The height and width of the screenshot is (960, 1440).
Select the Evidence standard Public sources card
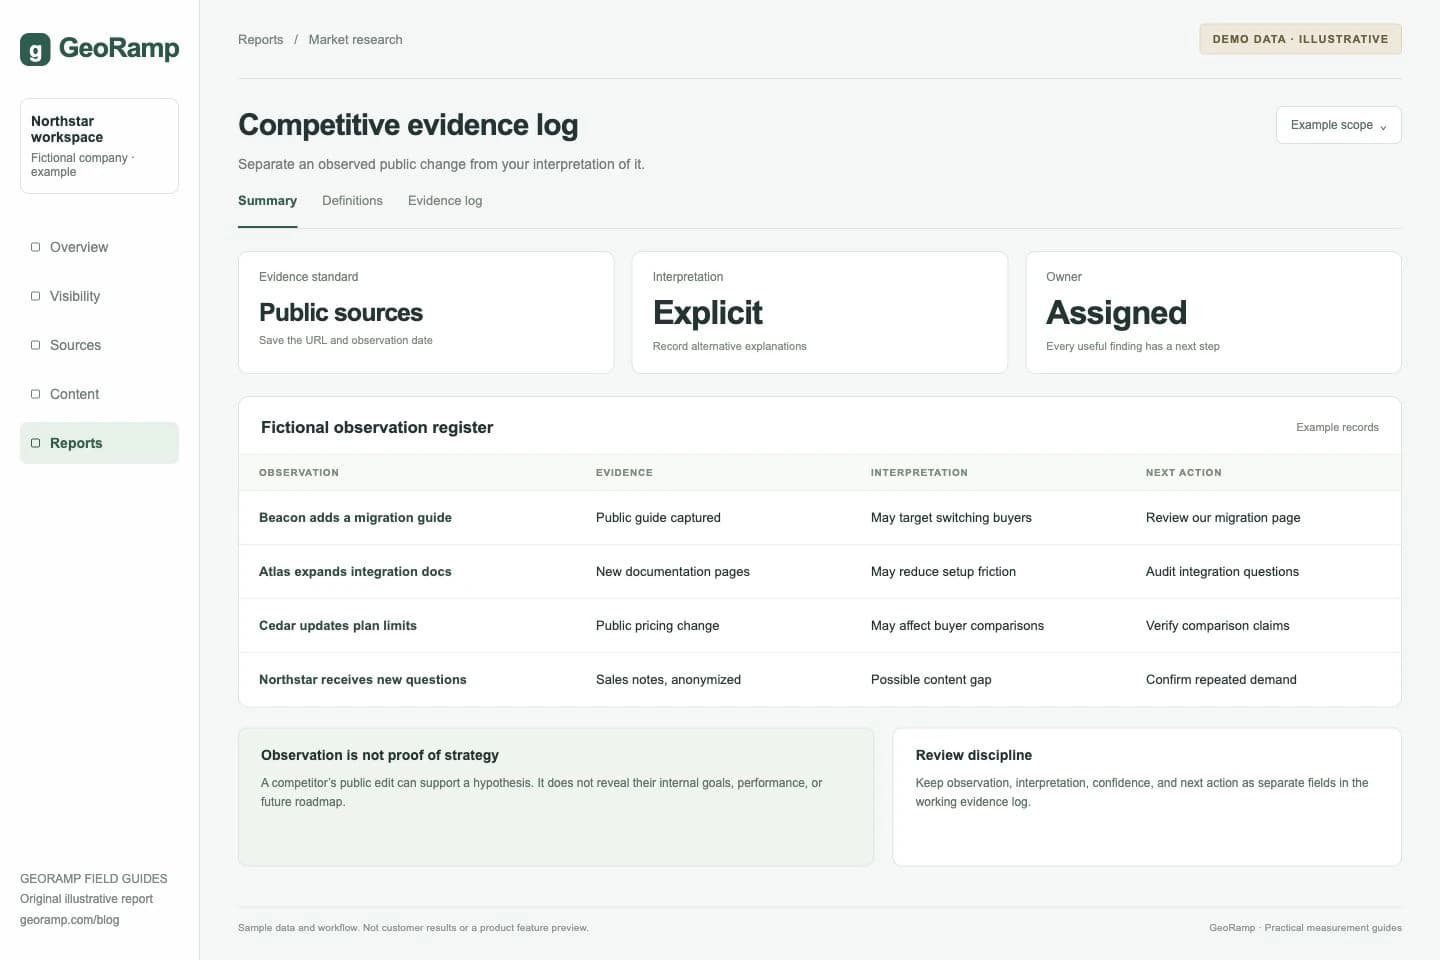426,313
